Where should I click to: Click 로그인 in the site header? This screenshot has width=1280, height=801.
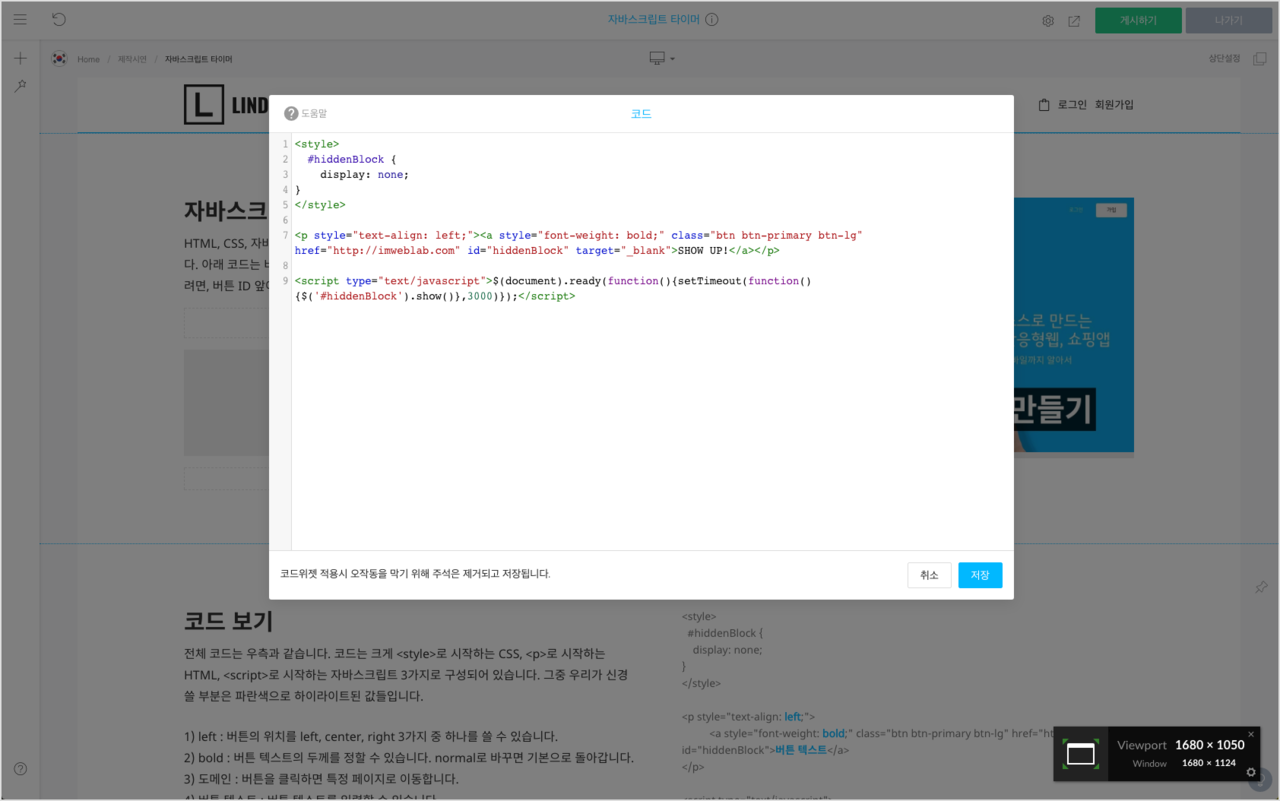coord(1072,104)
